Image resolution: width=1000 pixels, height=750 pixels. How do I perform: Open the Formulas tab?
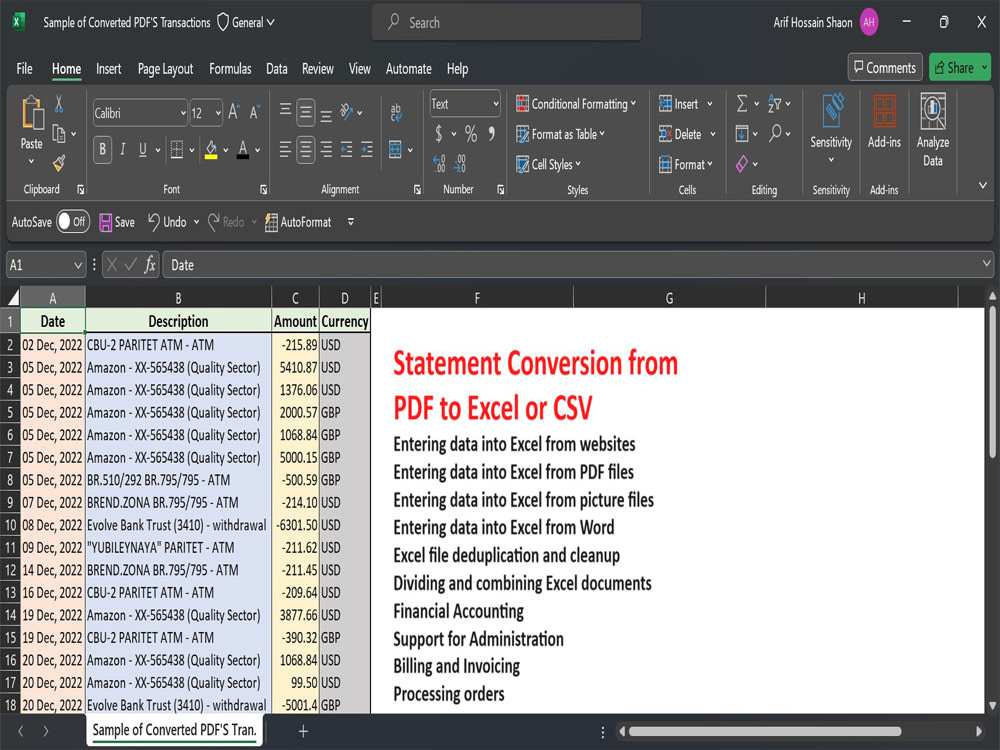pyautogui.click(x=230, y=68)
